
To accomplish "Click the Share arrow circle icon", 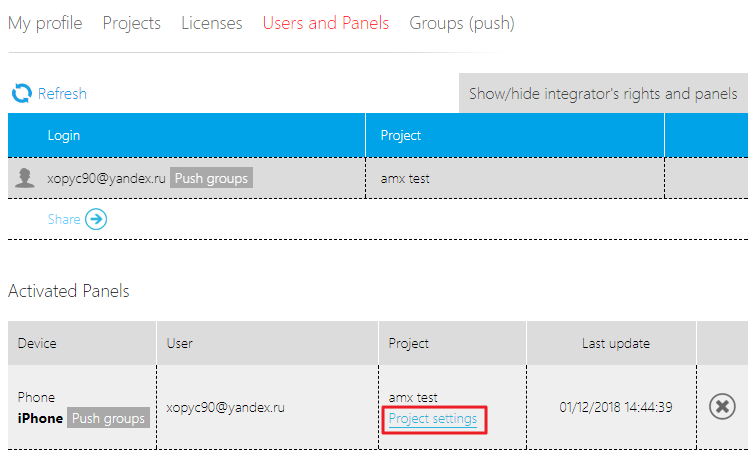I will click(96, 219).
